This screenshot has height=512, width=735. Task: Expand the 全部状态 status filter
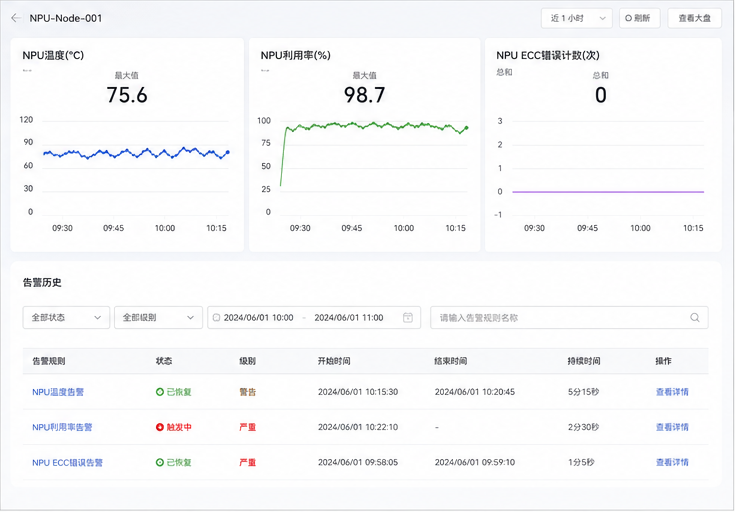coord(66,317)
